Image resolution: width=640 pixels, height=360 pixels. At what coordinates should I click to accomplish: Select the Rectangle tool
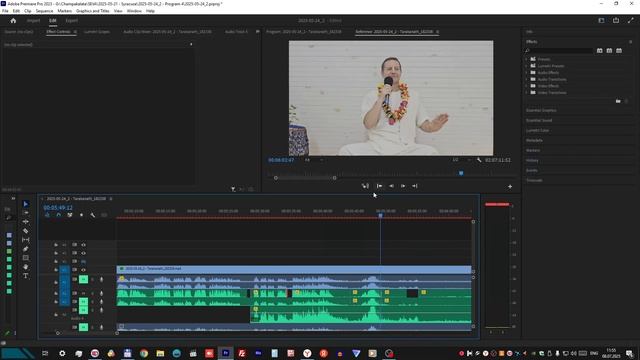pos(25,258)
